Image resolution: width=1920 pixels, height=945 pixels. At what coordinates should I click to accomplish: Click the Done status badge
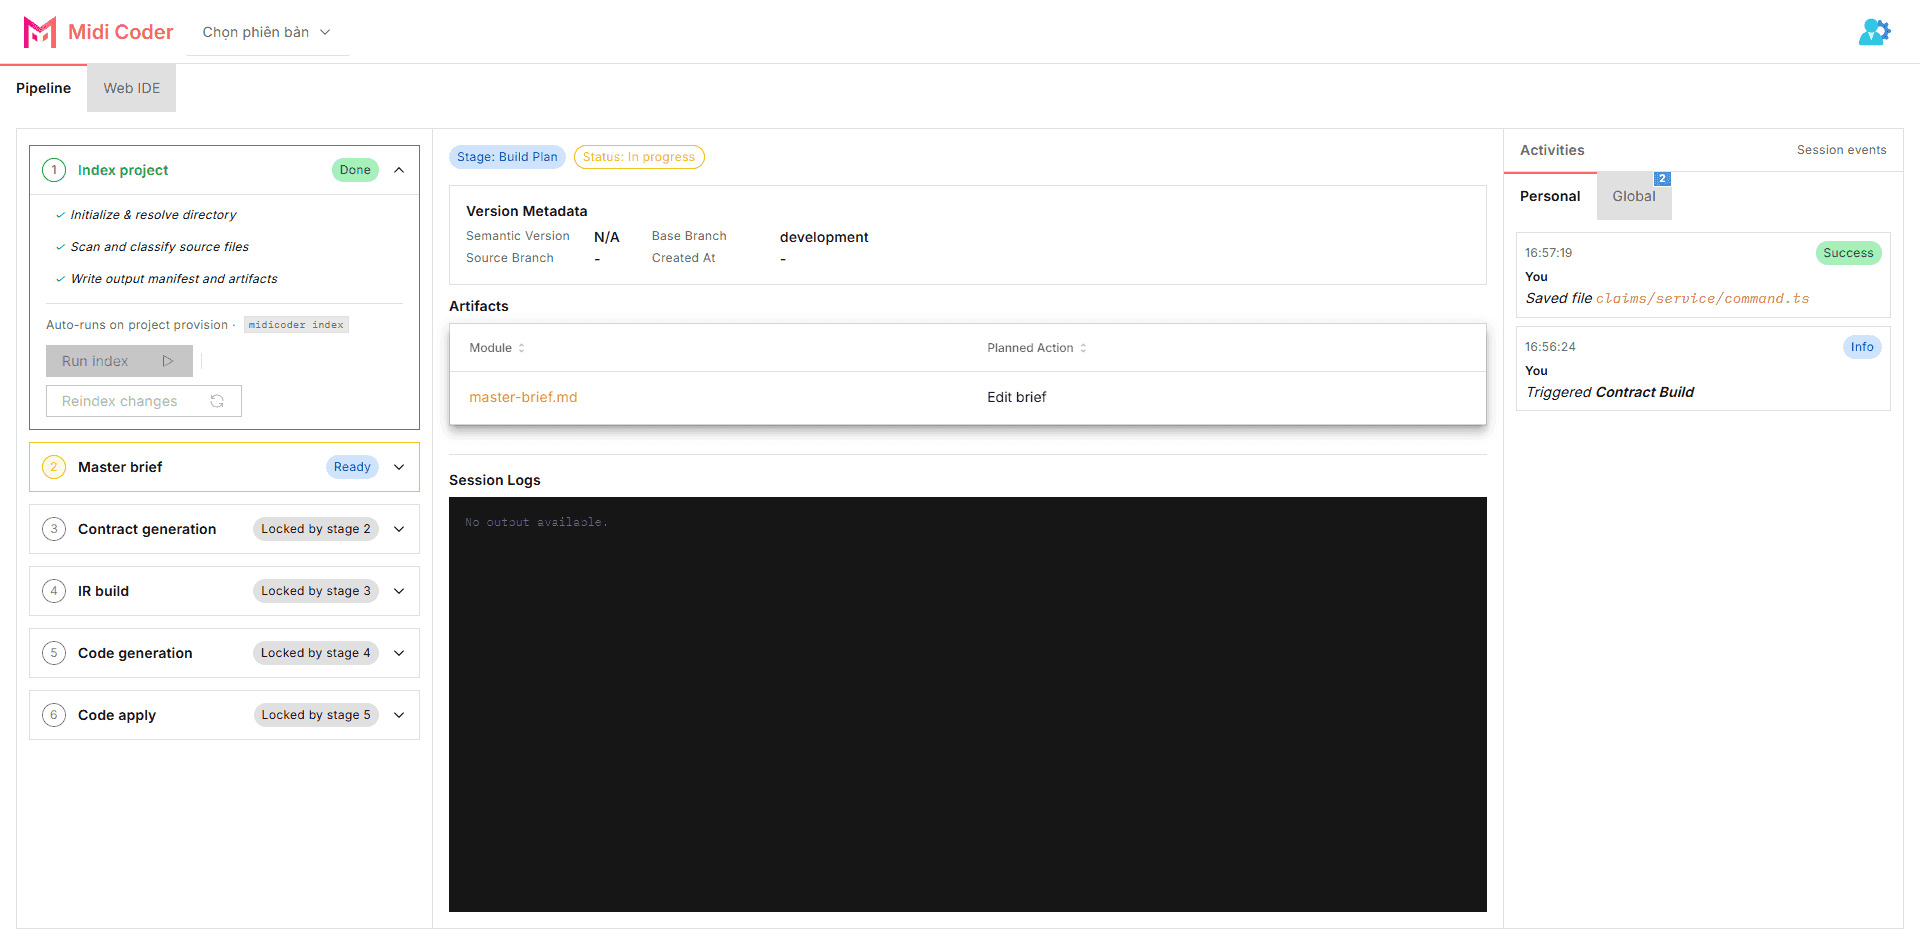point(355,170)
